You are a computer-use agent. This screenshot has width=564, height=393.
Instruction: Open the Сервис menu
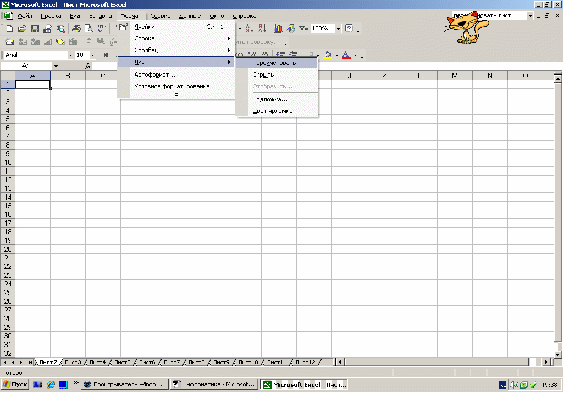[160, 16]
